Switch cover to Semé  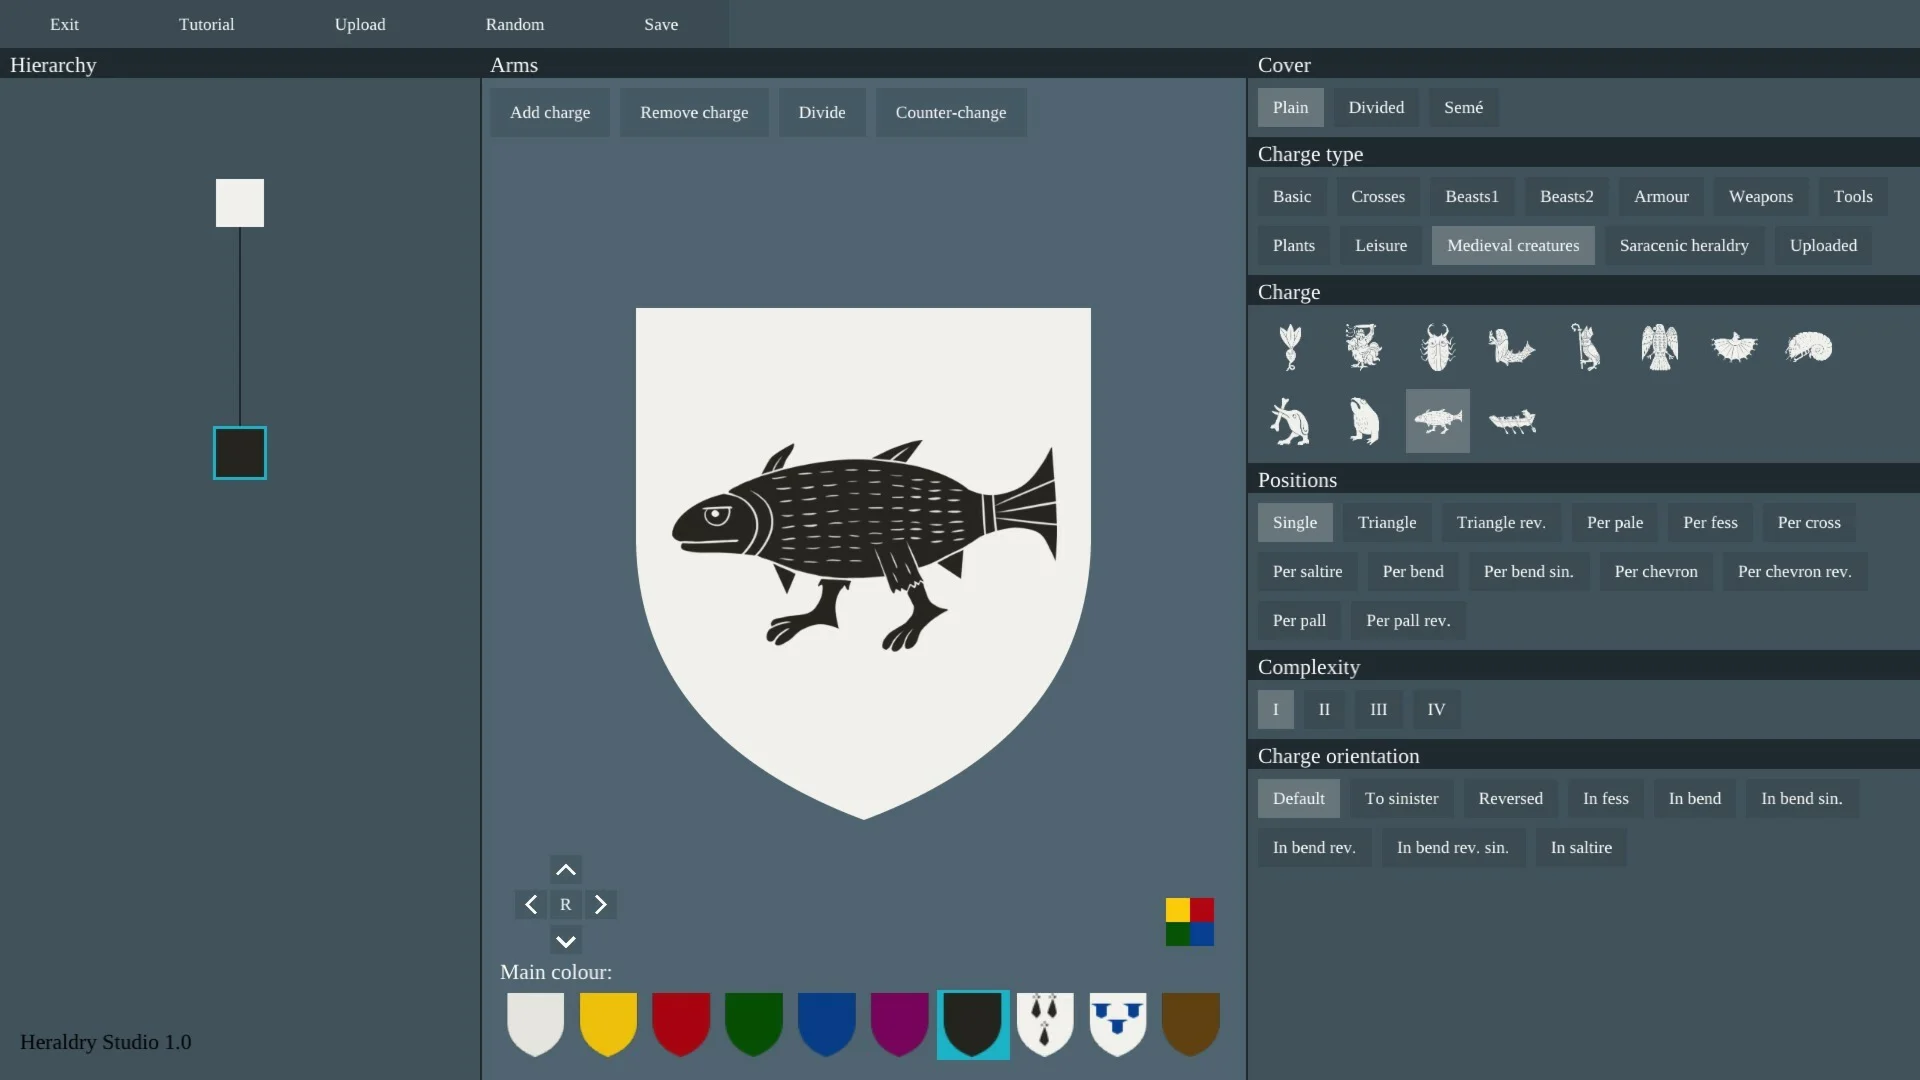[1463, 107]
